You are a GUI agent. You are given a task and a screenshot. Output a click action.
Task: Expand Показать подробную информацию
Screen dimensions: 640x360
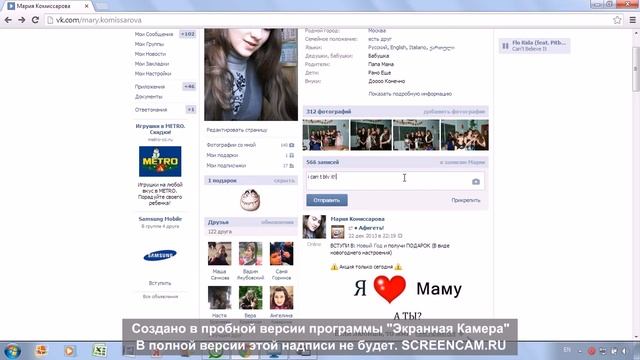(x=410, y=93)
